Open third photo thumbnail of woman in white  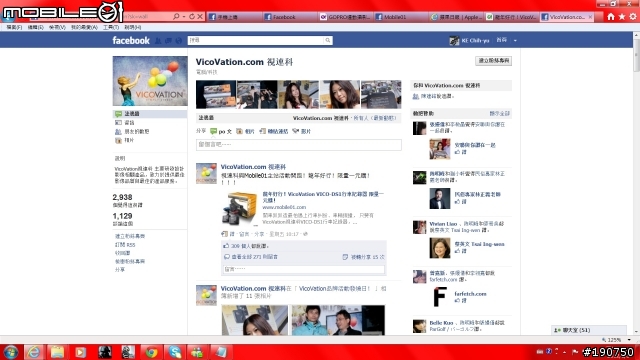click(x=298, y=94)
